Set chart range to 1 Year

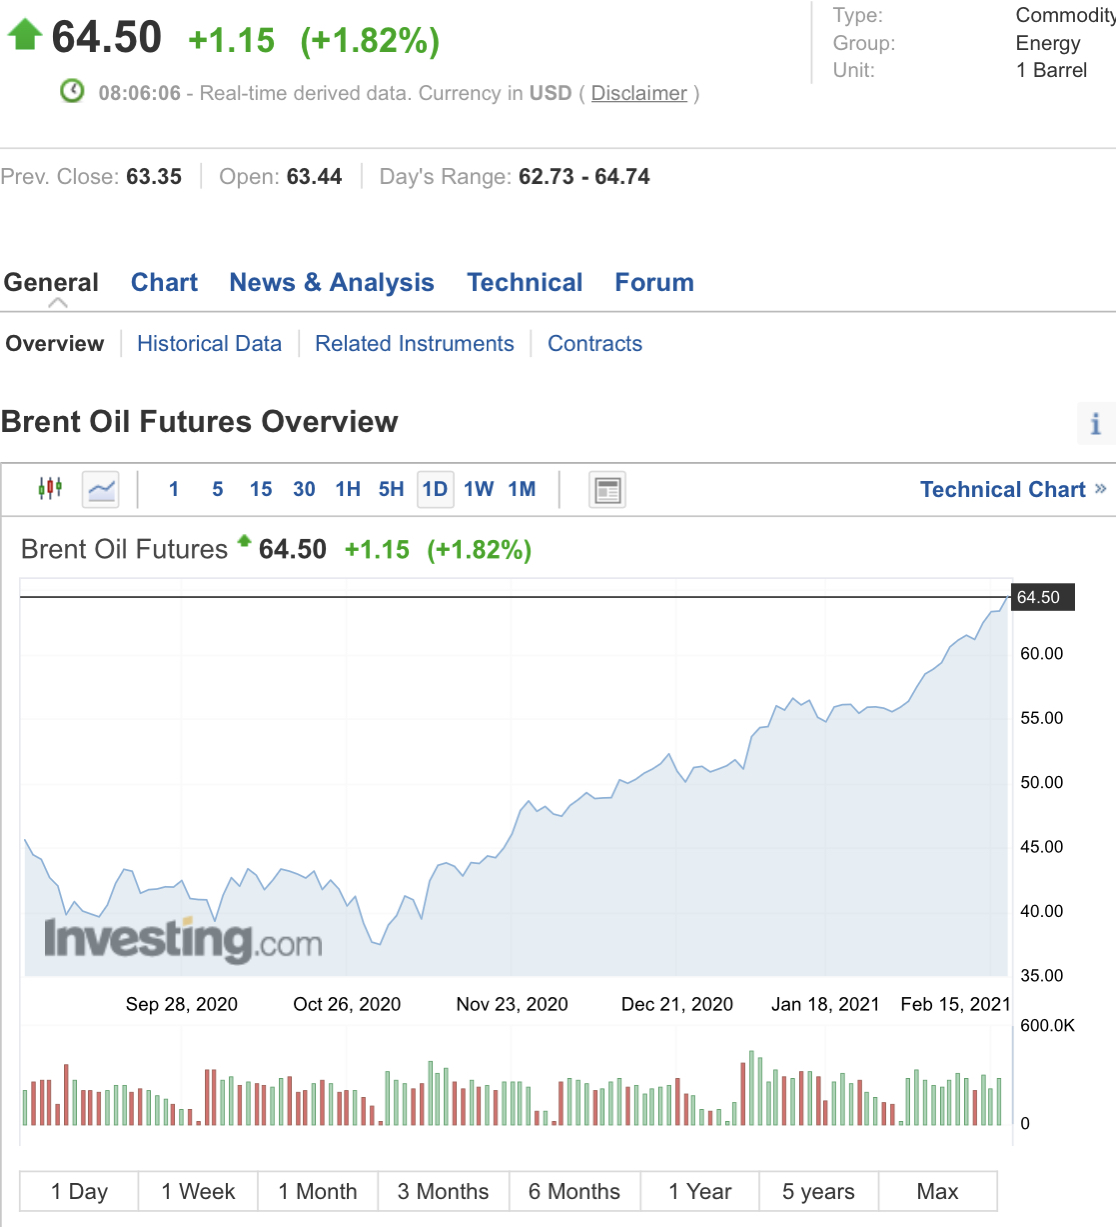pyautogui.click(x=700, y=1192)
